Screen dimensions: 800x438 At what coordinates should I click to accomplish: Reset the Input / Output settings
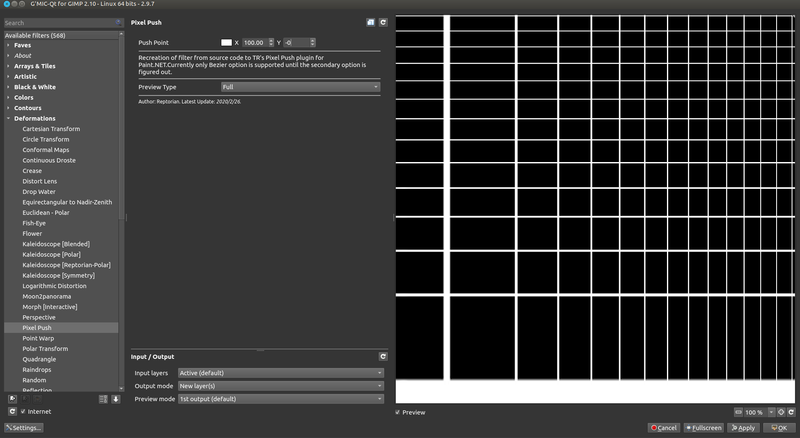point(383,356)
